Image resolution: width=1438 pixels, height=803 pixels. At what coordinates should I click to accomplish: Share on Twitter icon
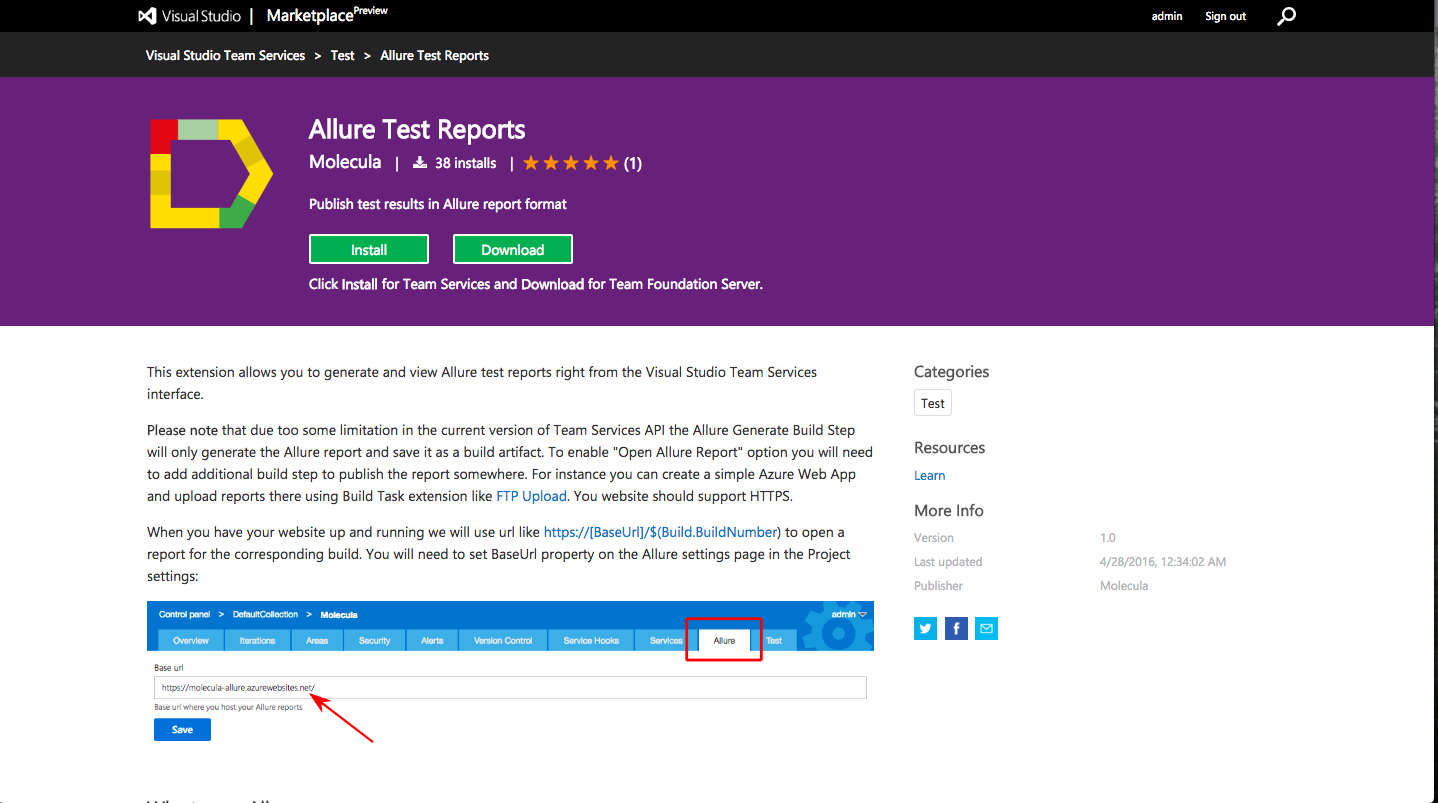point(925,628)
